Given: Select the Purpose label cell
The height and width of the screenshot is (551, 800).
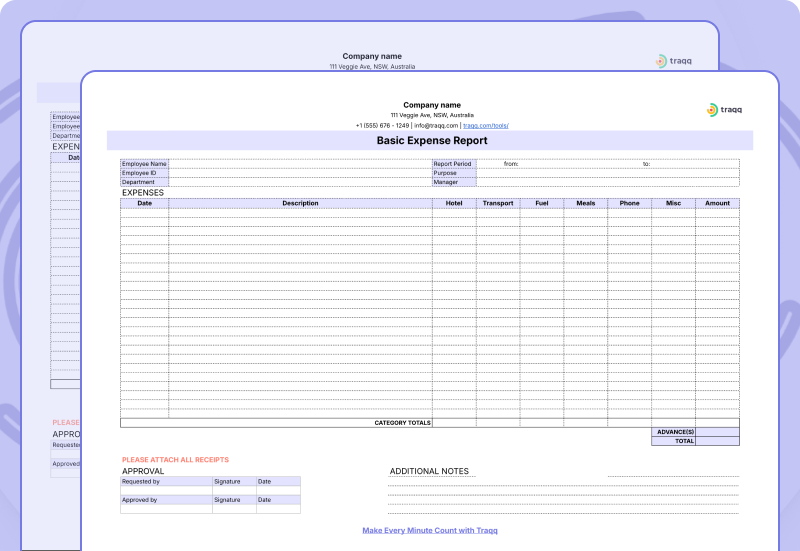Looking at the screenshot, I should coord(454,173).
